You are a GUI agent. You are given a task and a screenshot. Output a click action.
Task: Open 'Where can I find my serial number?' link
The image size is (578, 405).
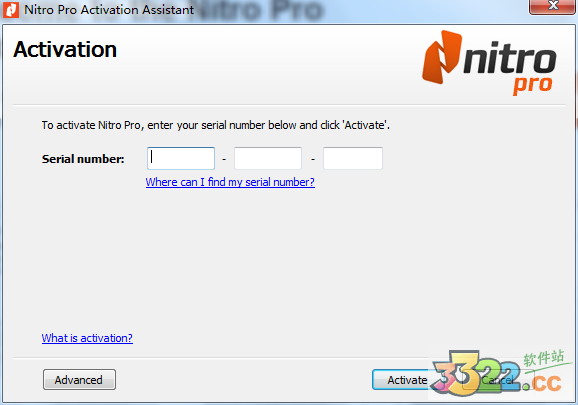(x=230, y=182)
